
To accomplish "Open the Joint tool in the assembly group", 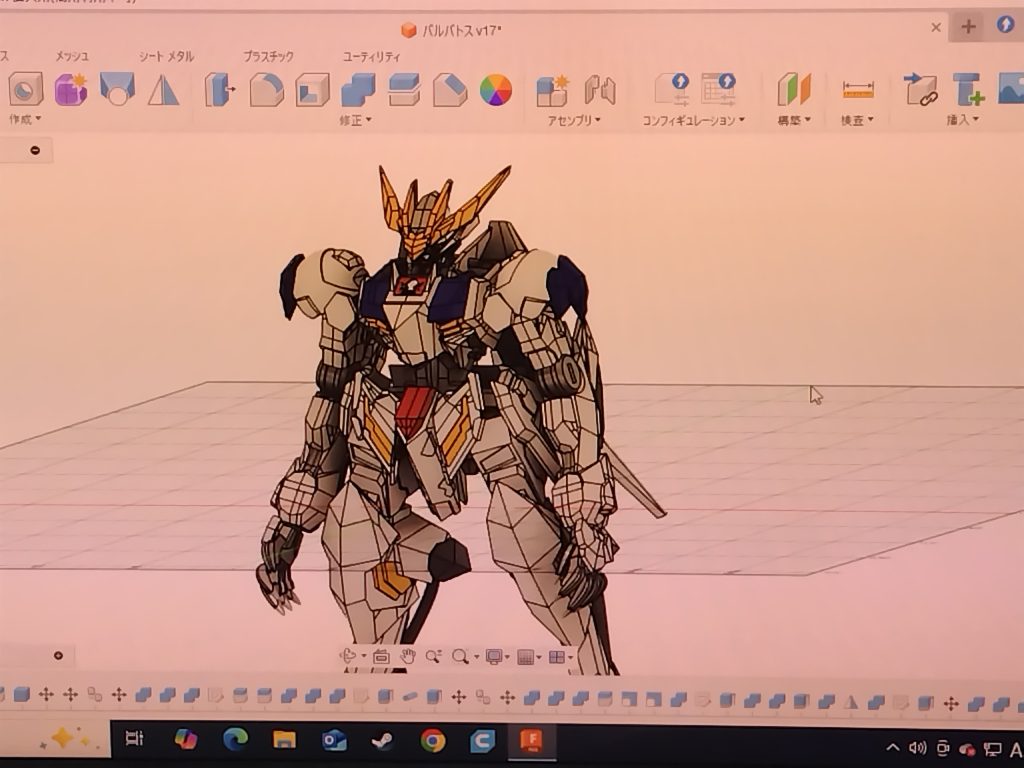I will 600,90.
